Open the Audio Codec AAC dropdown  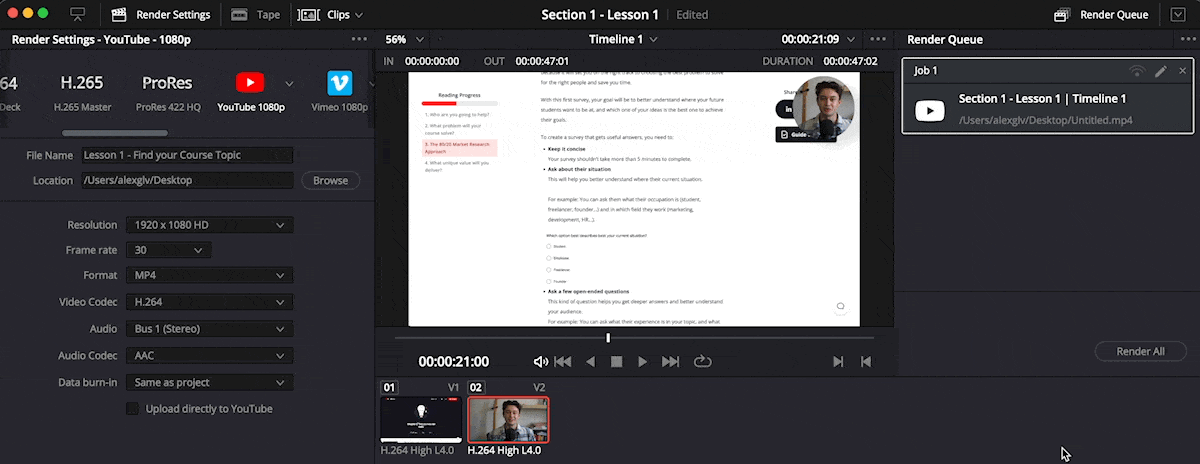pos(209,355)
